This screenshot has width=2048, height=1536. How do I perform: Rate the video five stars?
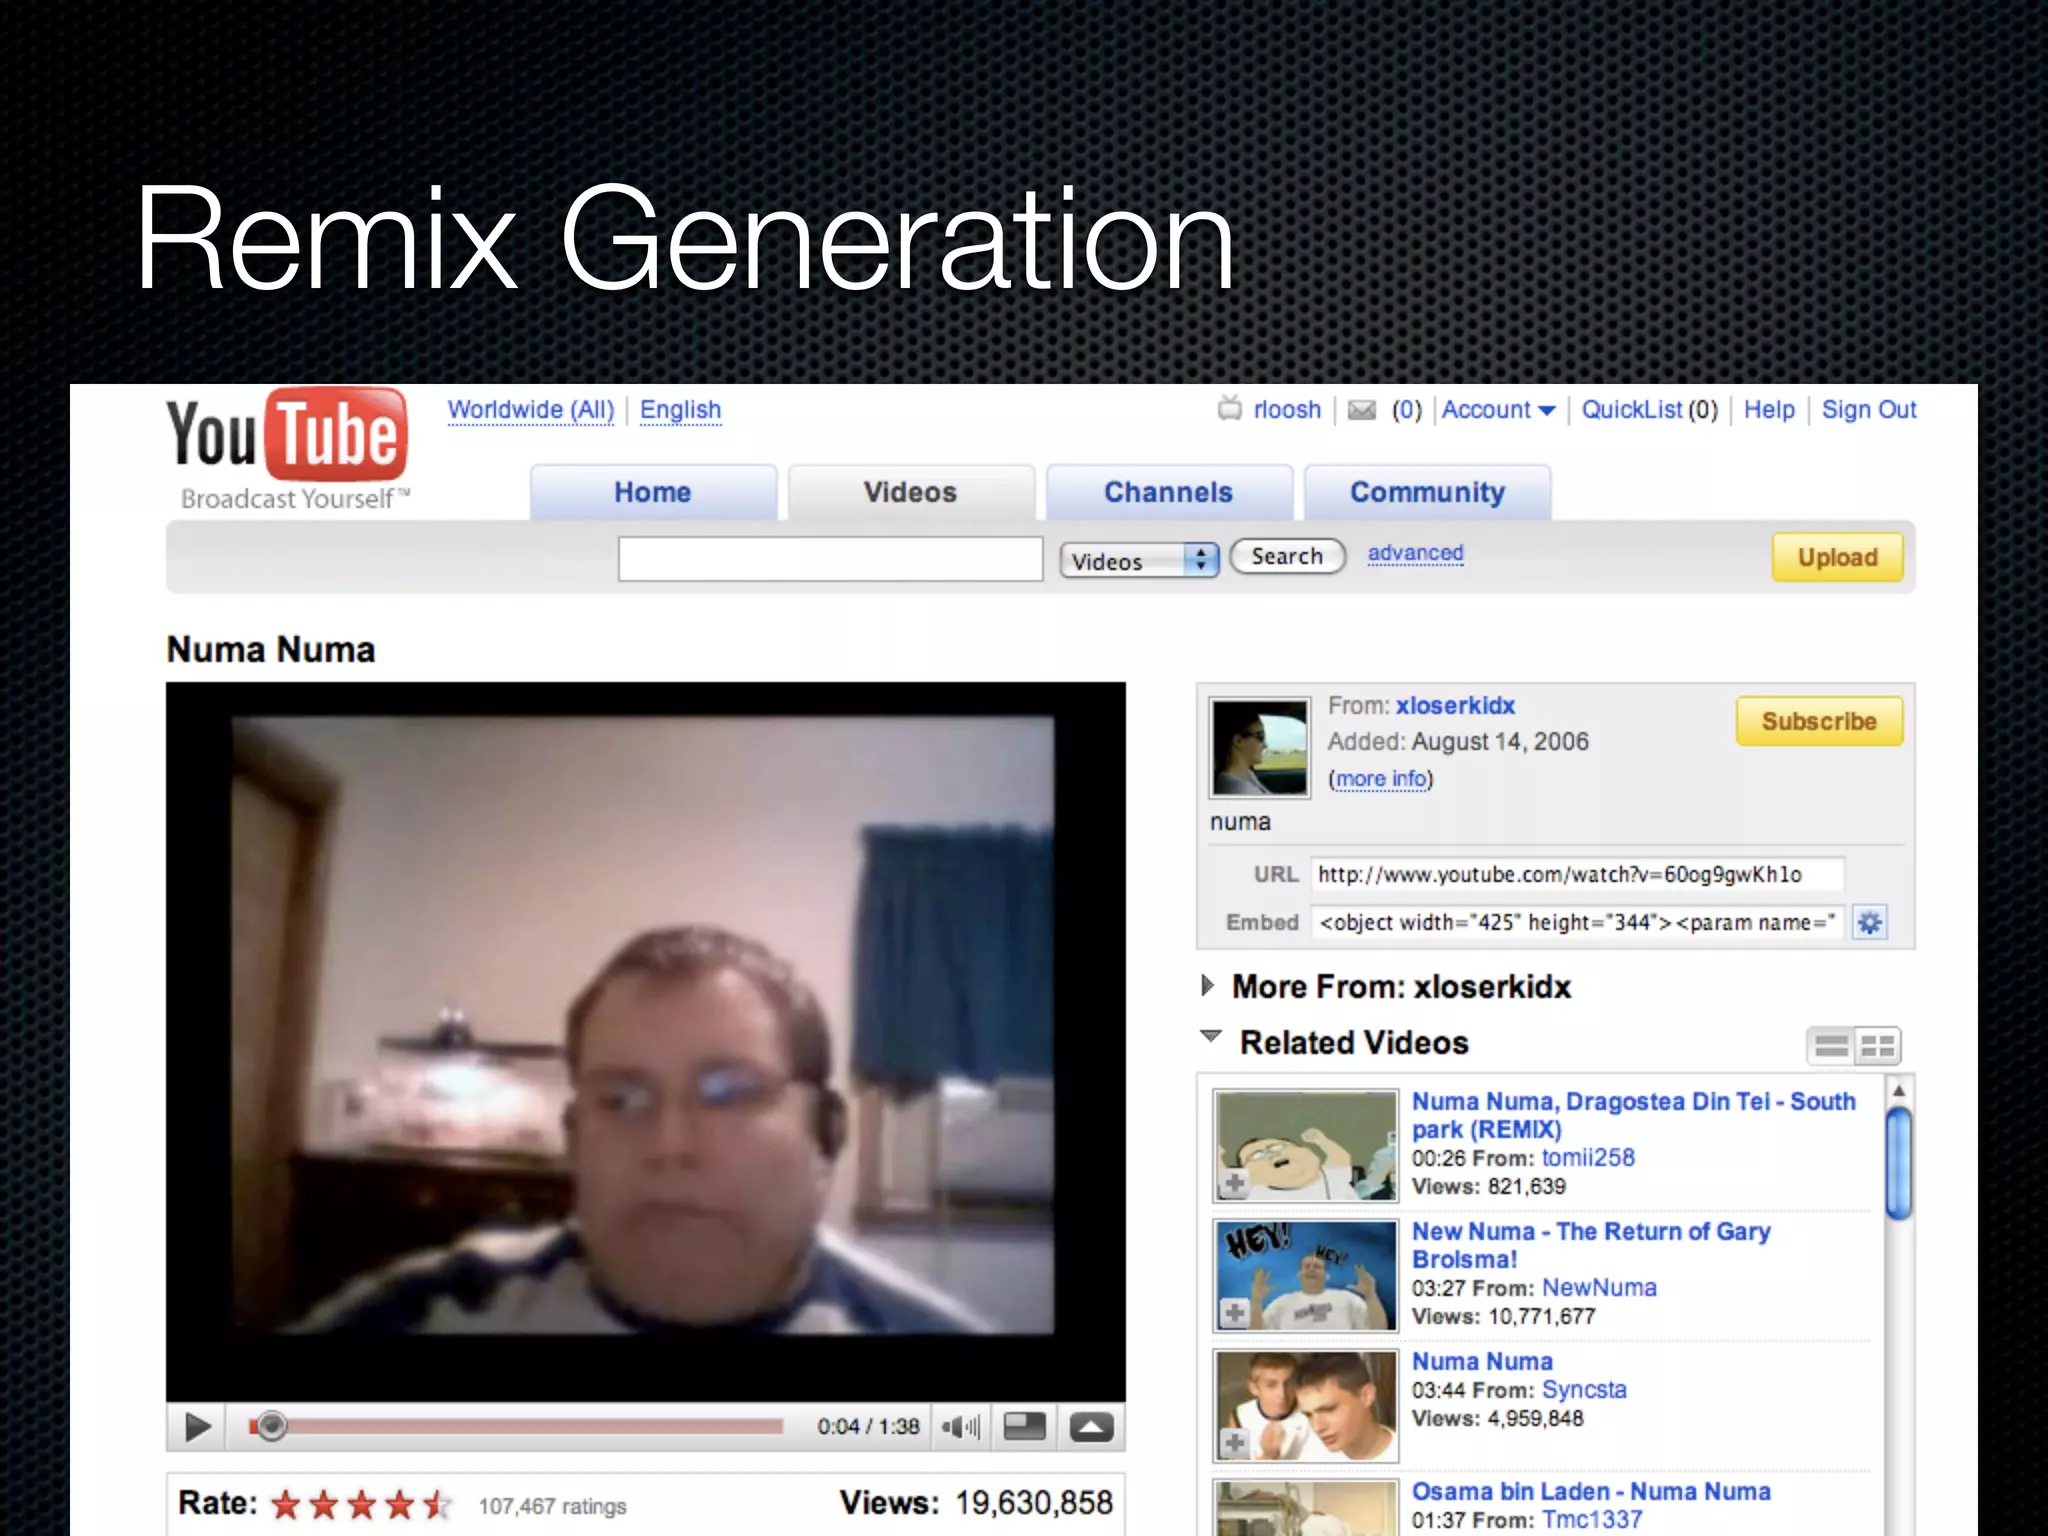[436, 1504]
